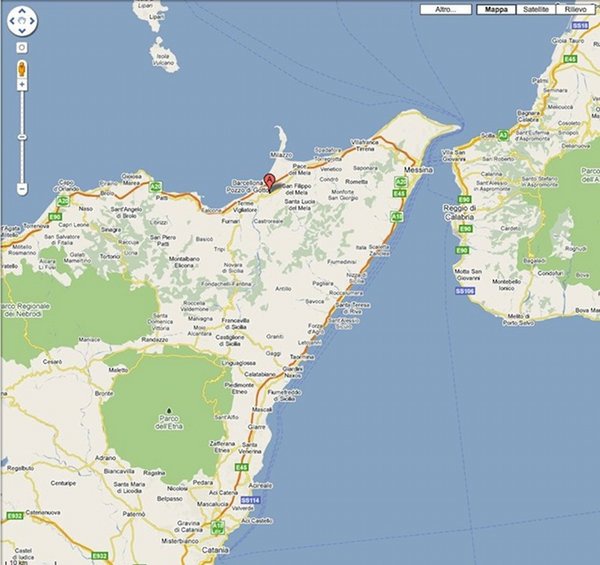Image resolution: width=600 pixels, height=565 pixels.
Task: Click the Isola Vulcano label
Action: point(165,59)
